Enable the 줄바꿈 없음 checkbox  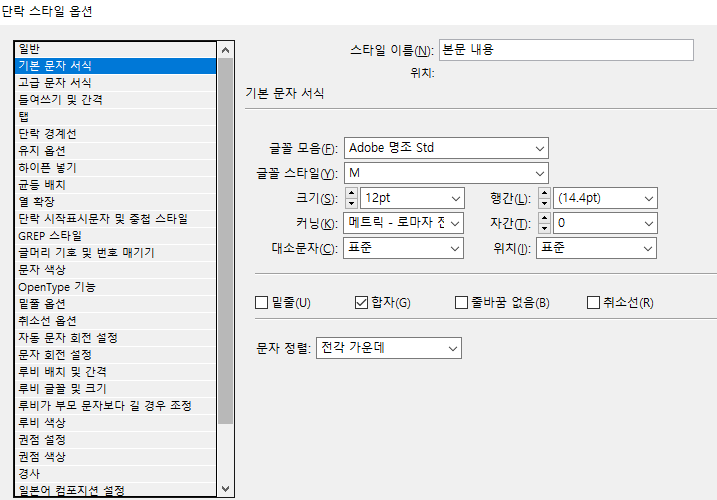[x=461, y=302]
